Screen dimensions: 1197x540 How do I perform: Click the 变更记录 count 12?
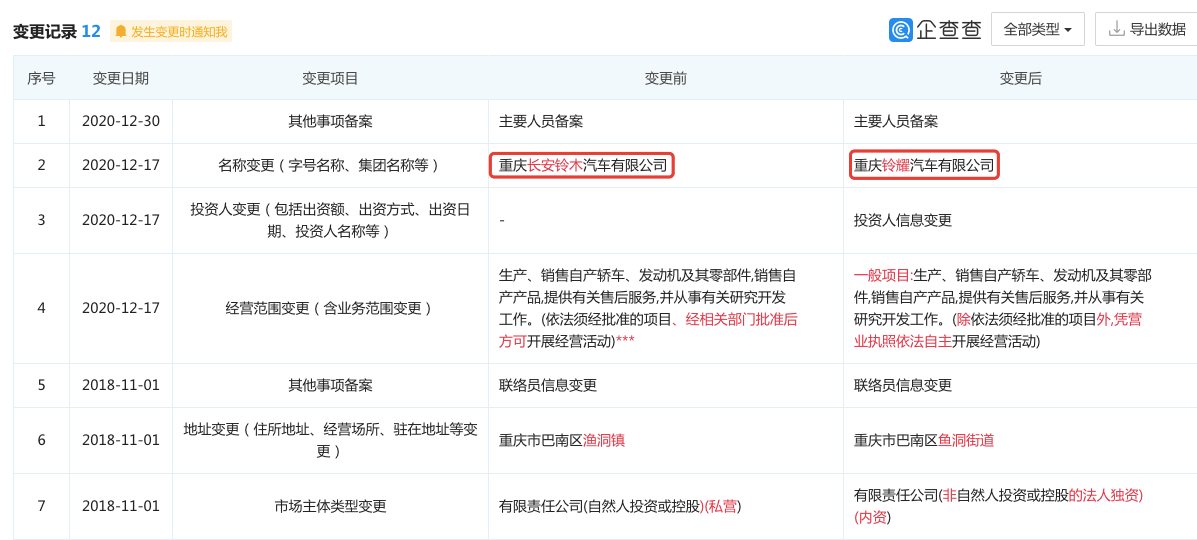pyautogui.click(x=91, y=31)
